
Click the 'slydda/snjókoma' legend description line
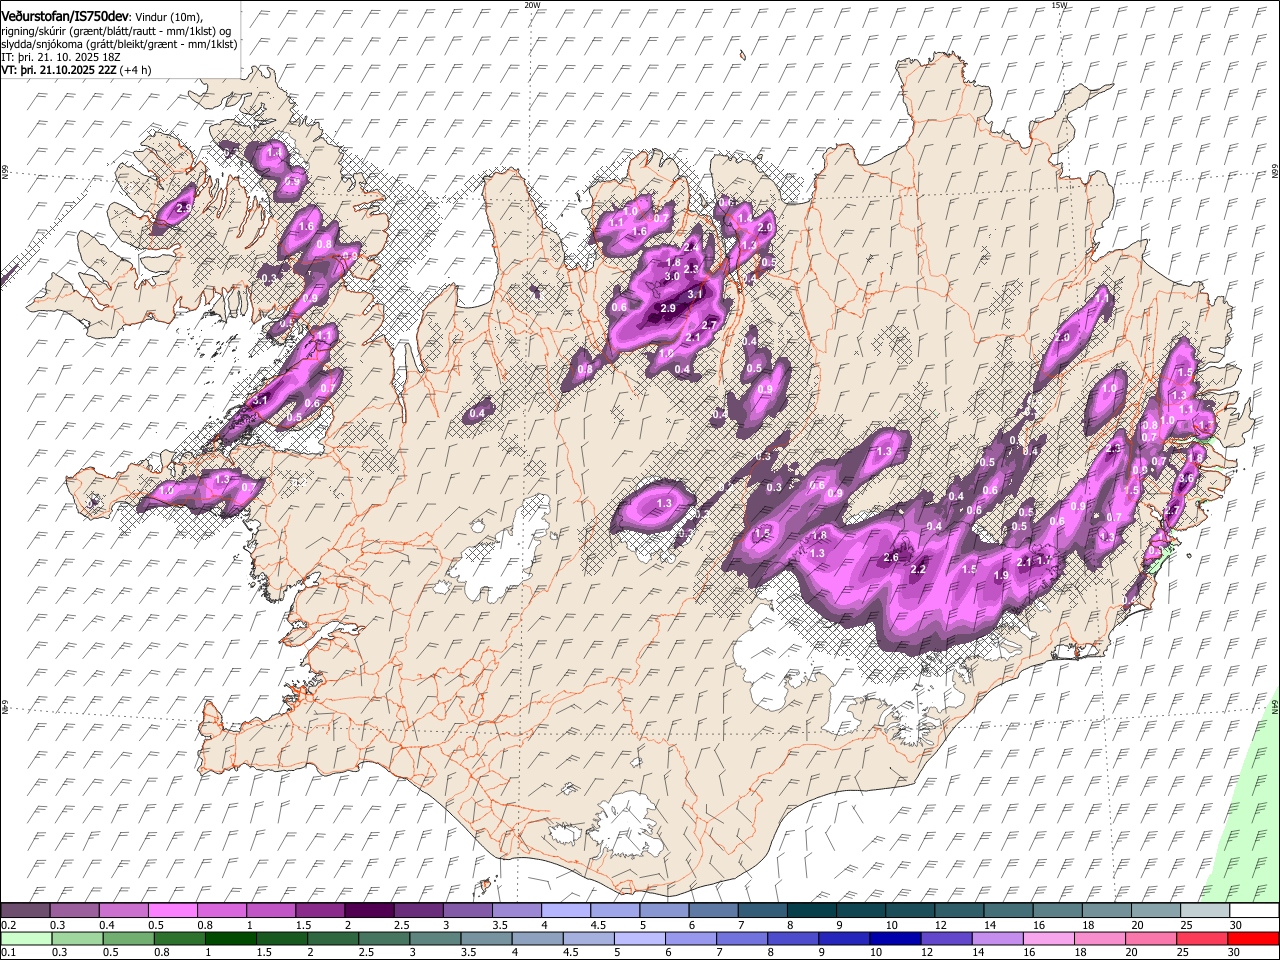point(119,44)
